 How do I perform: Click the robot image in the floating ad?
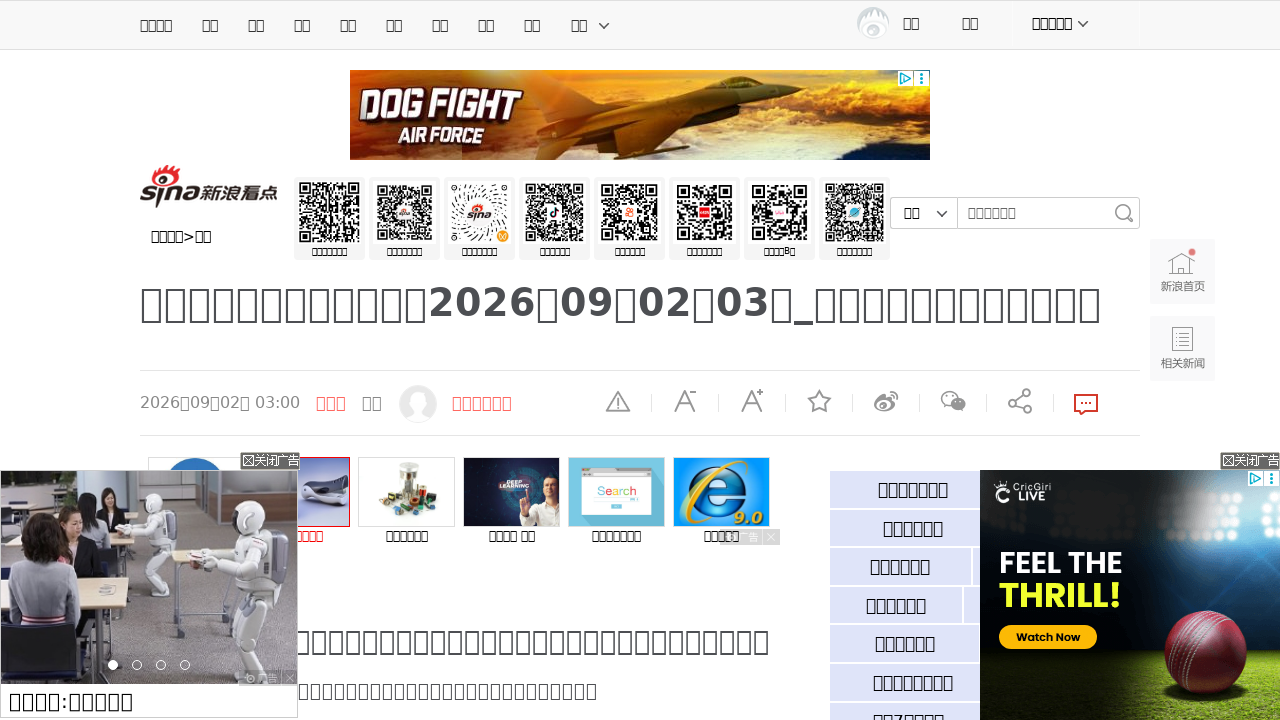[149, 577]
